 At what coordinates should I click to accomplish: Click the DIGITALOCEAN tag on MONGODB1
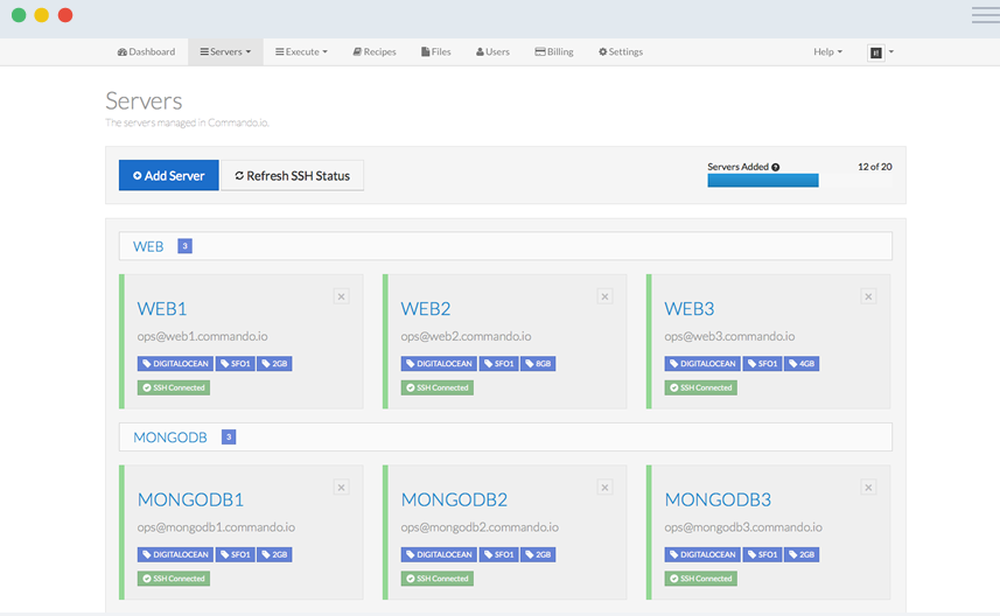[175, 555]
